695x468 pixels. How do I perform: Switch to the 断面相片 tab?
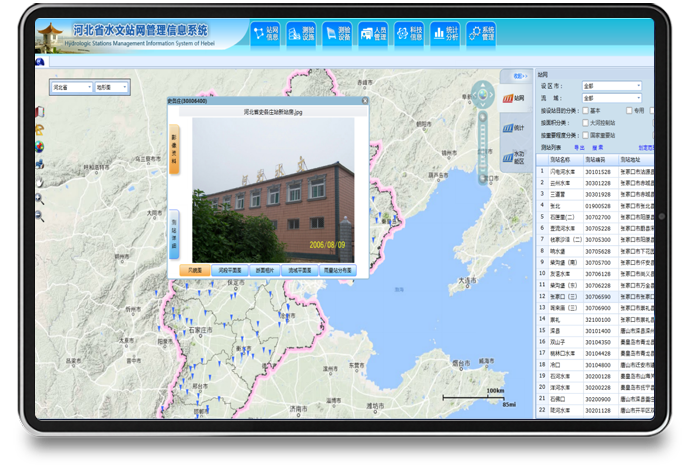(265, 269)
